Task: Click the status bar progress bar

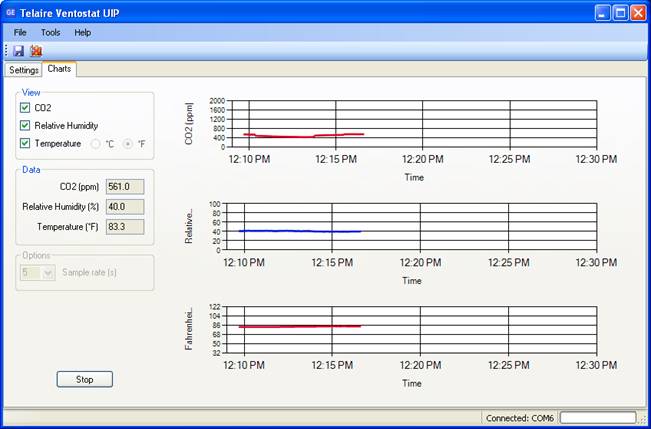Action: pos(597,417)
